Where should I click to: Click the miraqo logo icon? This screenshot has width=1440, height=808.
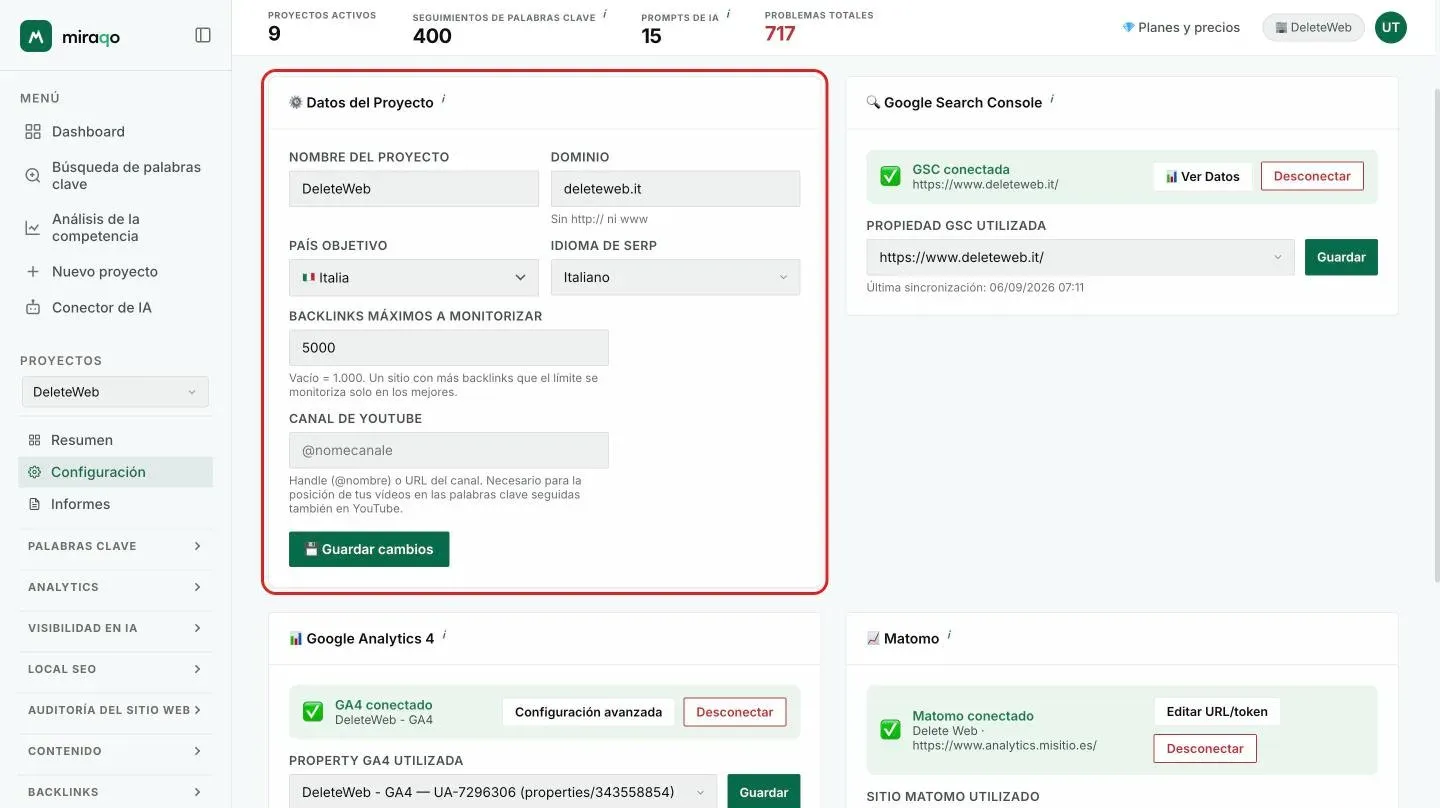pos(36,36)
